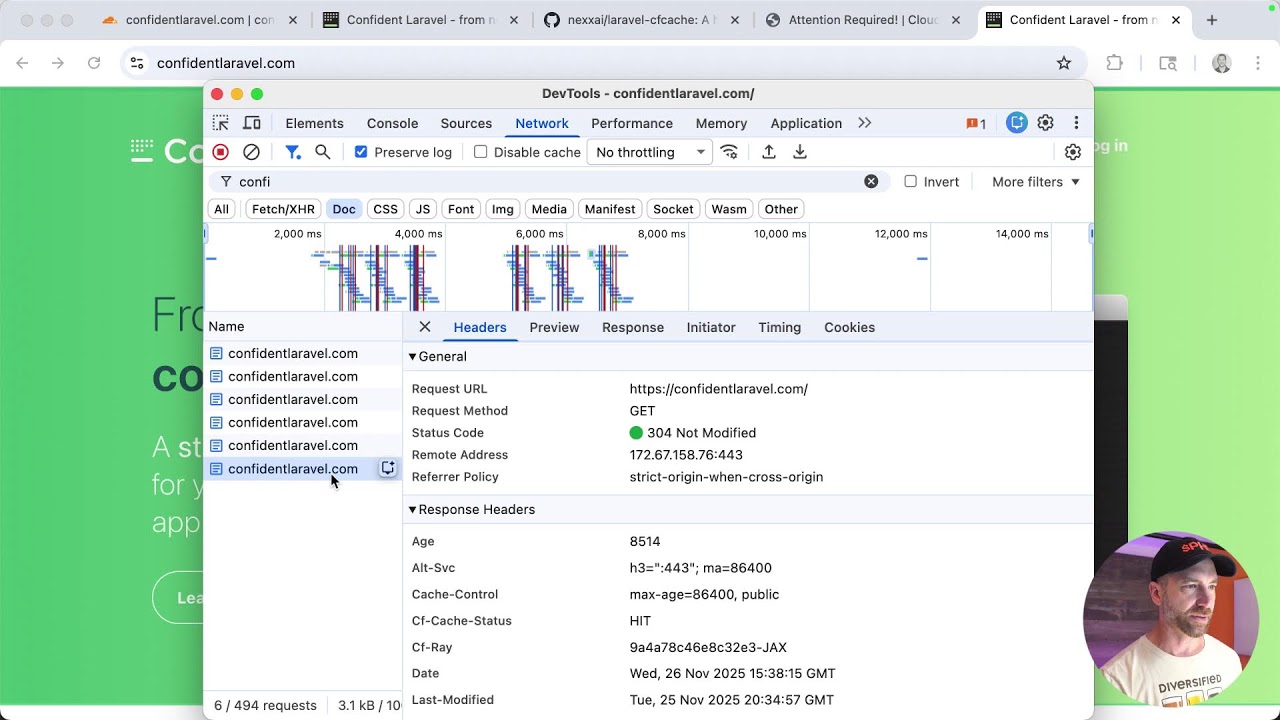Screen dimensions: 1280x720
Task: Open the network search magnifier
Action: (x=322, y=152)
